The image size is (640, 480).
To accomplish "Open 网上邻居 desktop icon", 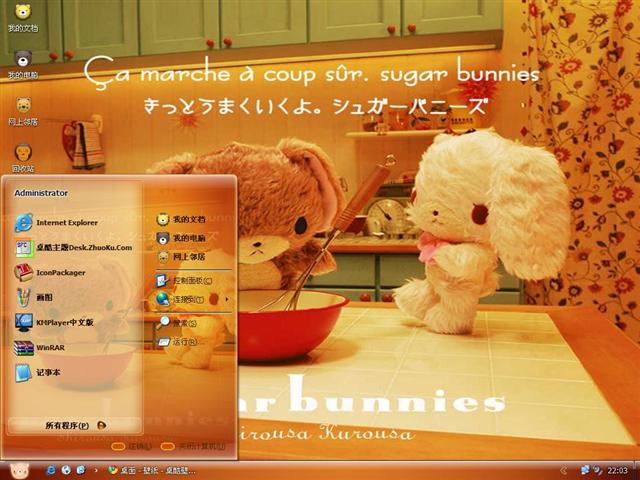I will pyautogui.click(x=23, y=105).
